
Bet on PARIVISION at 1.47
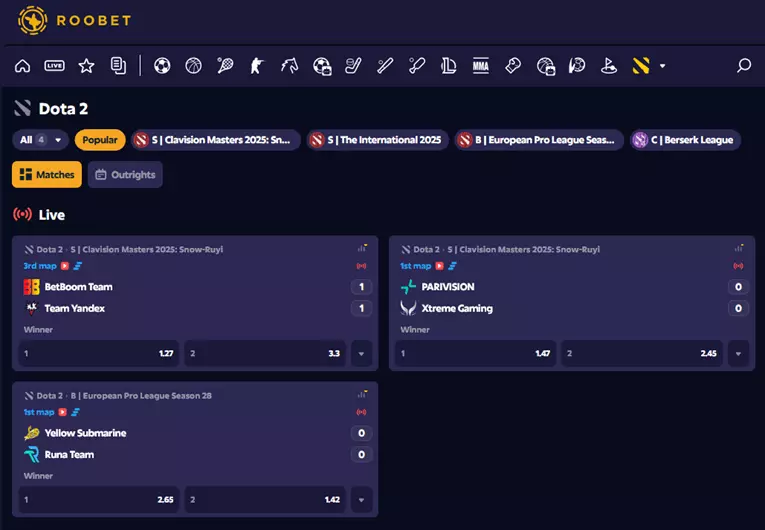point(476,353)
